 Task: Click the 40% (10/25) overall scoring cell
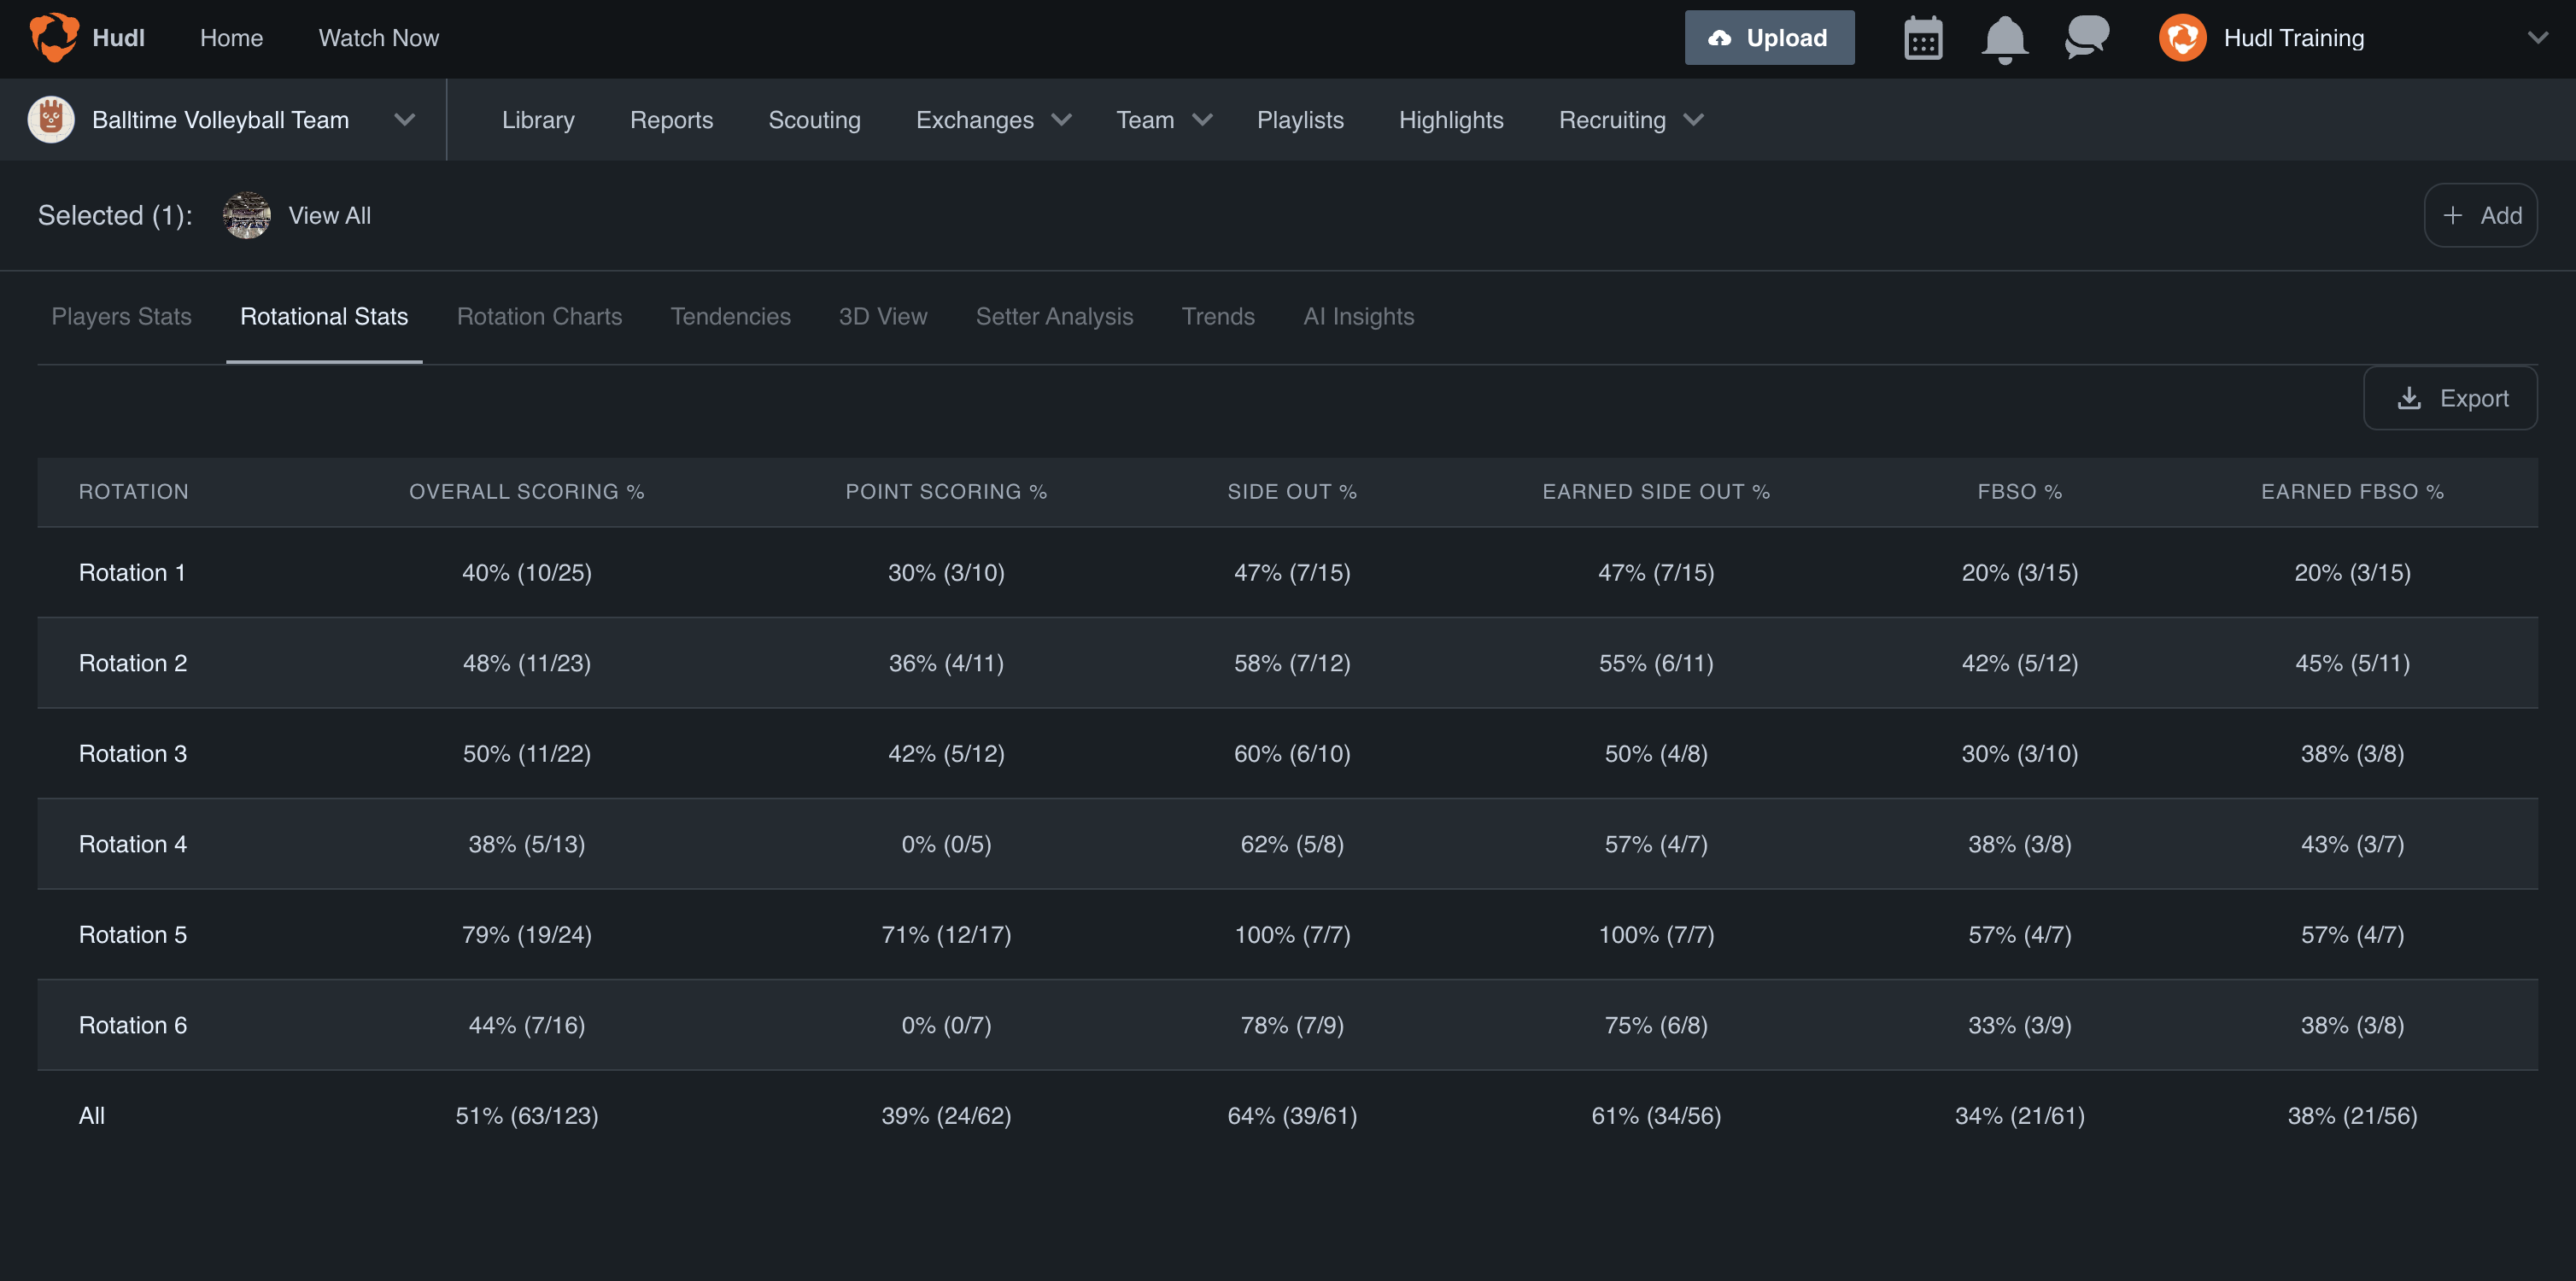[526, 572]
